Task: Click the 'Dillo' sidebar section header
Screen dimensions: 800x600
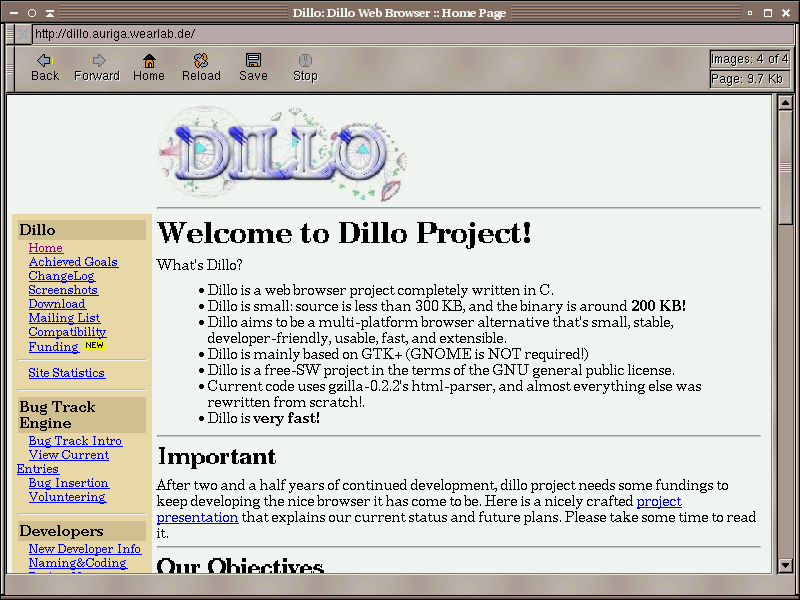Action: click(x=82, y=230)
